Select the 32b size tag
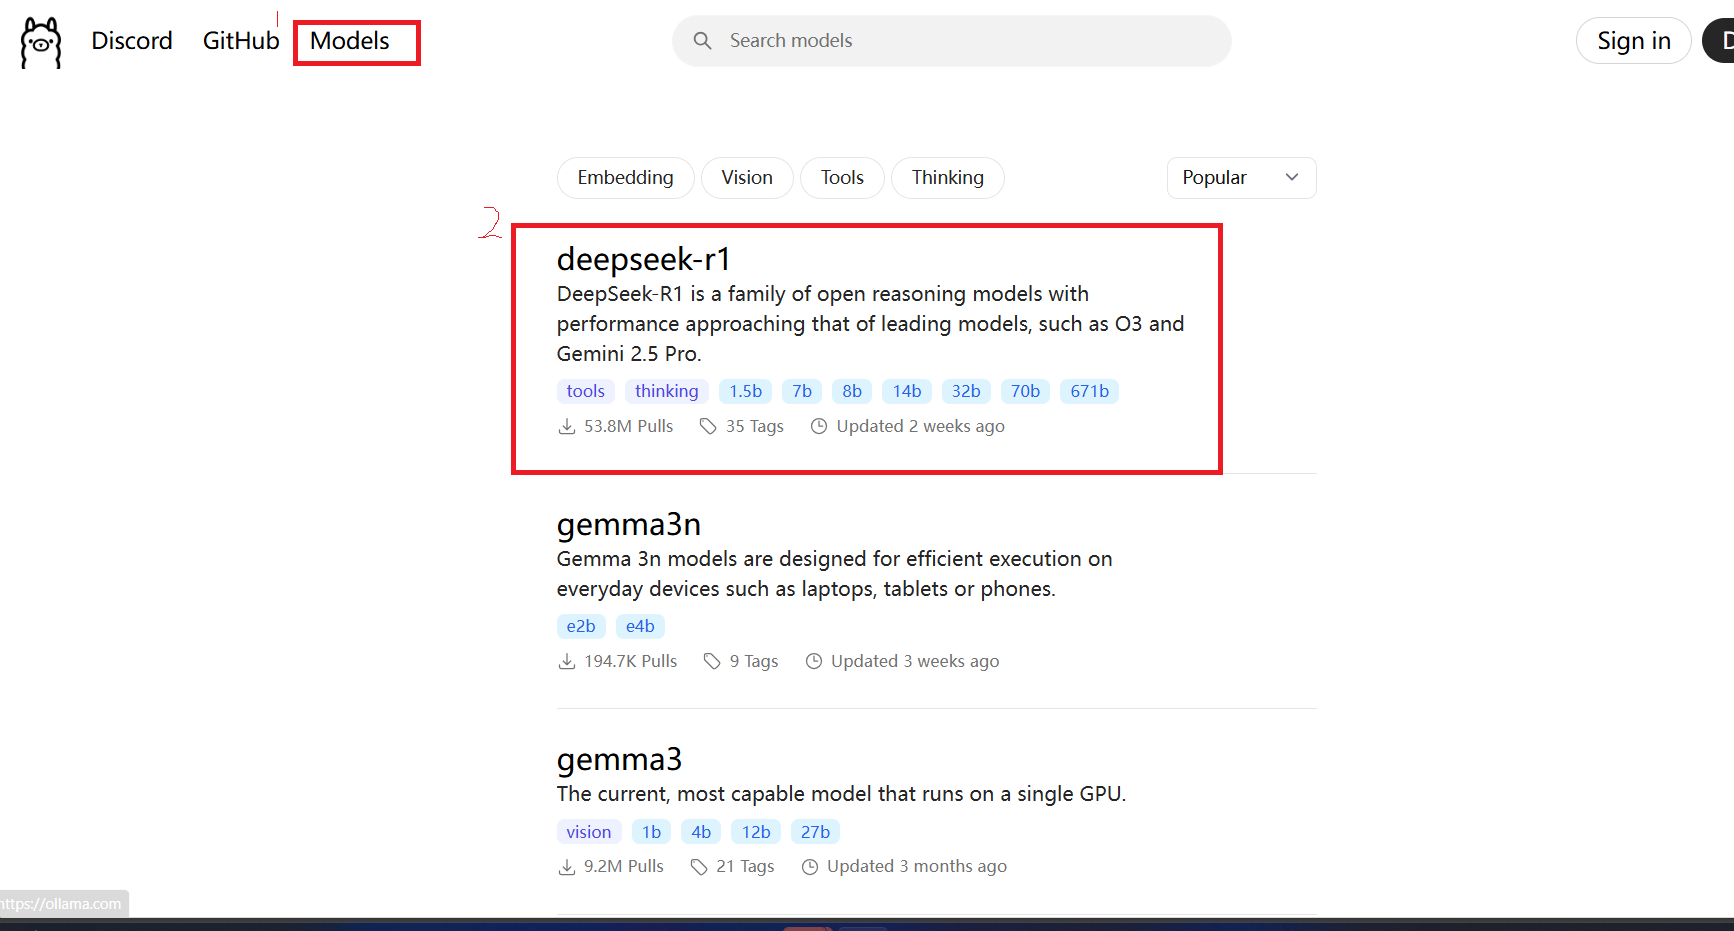 pyautogui.click(x=966, y=391)
